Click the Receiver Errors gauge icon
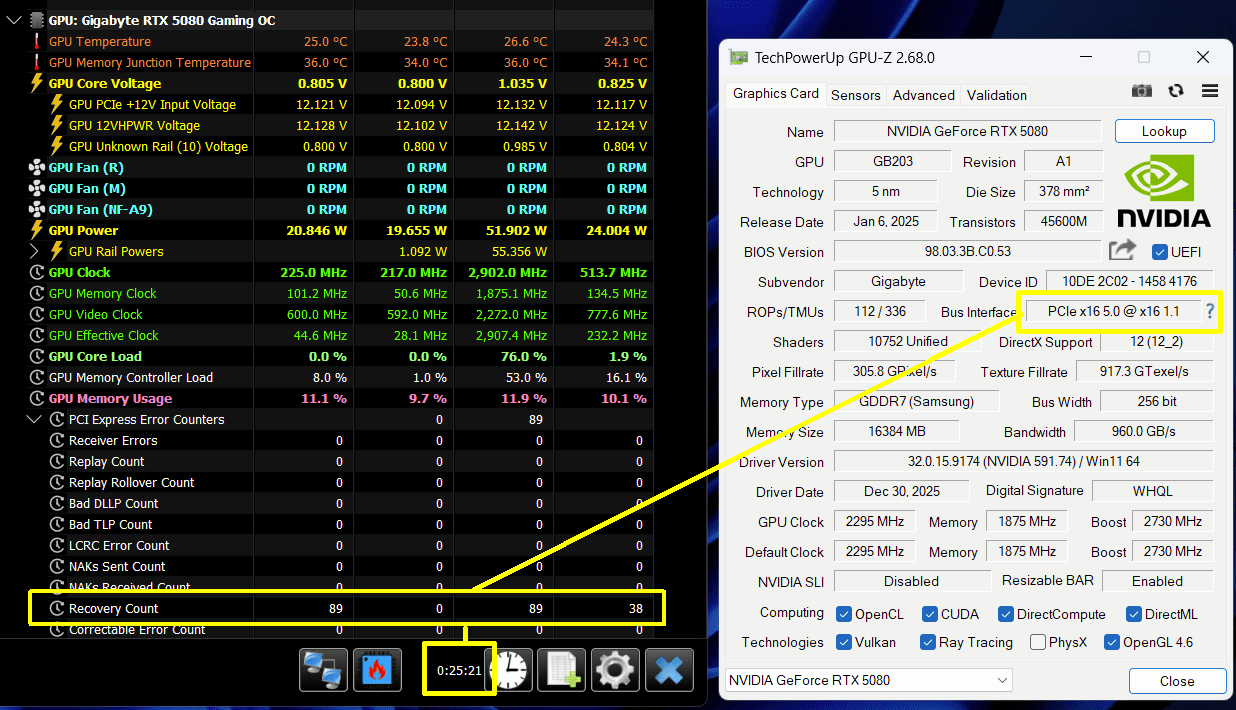Image resolution: width=1236 pixels, height=710 pixels. pyautogui.click(x=57, y=440)
